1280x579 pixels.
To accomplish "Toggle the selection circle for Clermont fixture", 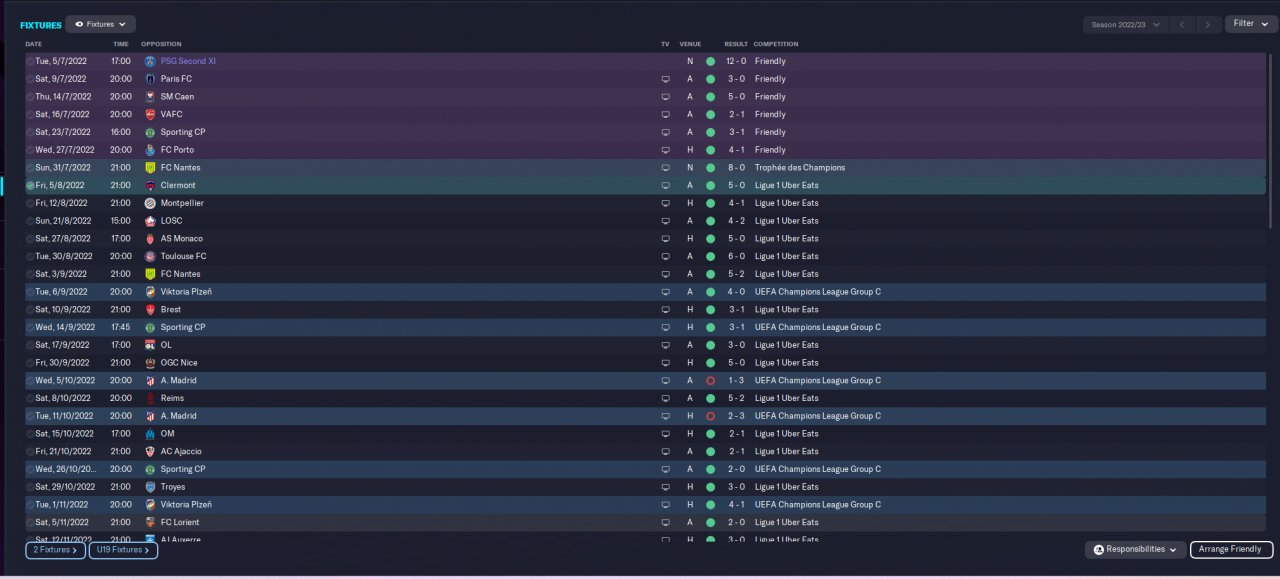I will [30, 186].
